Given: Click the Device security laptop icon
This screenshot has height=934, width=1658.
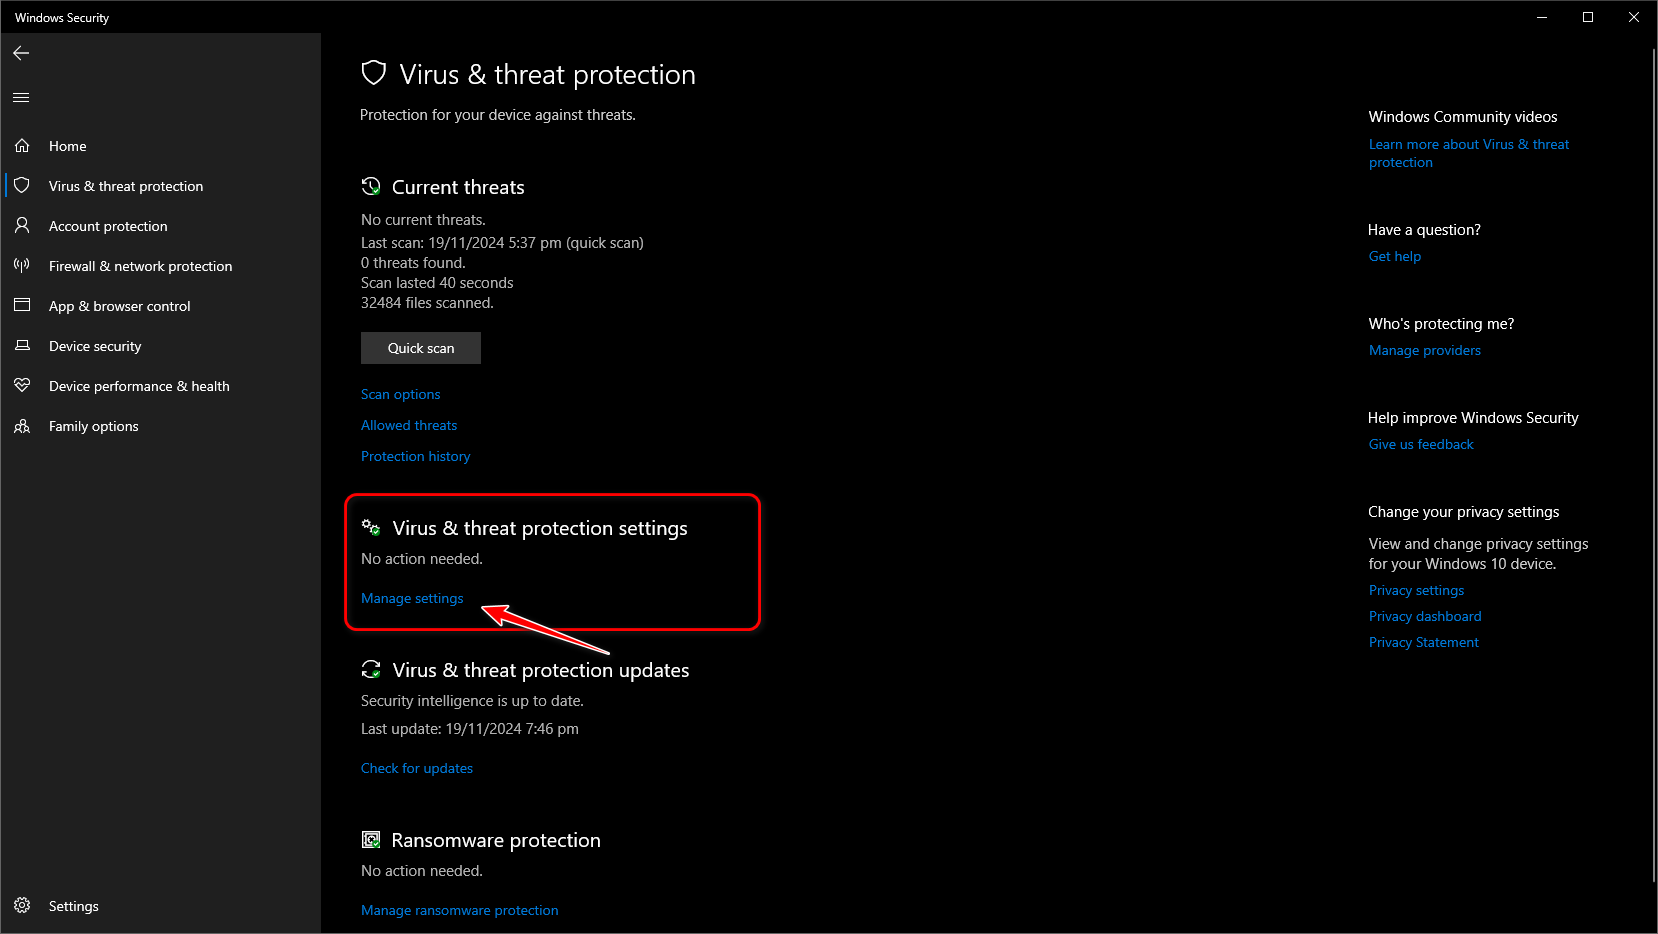Looking at the screenshot, I should [x=22, y=346].
